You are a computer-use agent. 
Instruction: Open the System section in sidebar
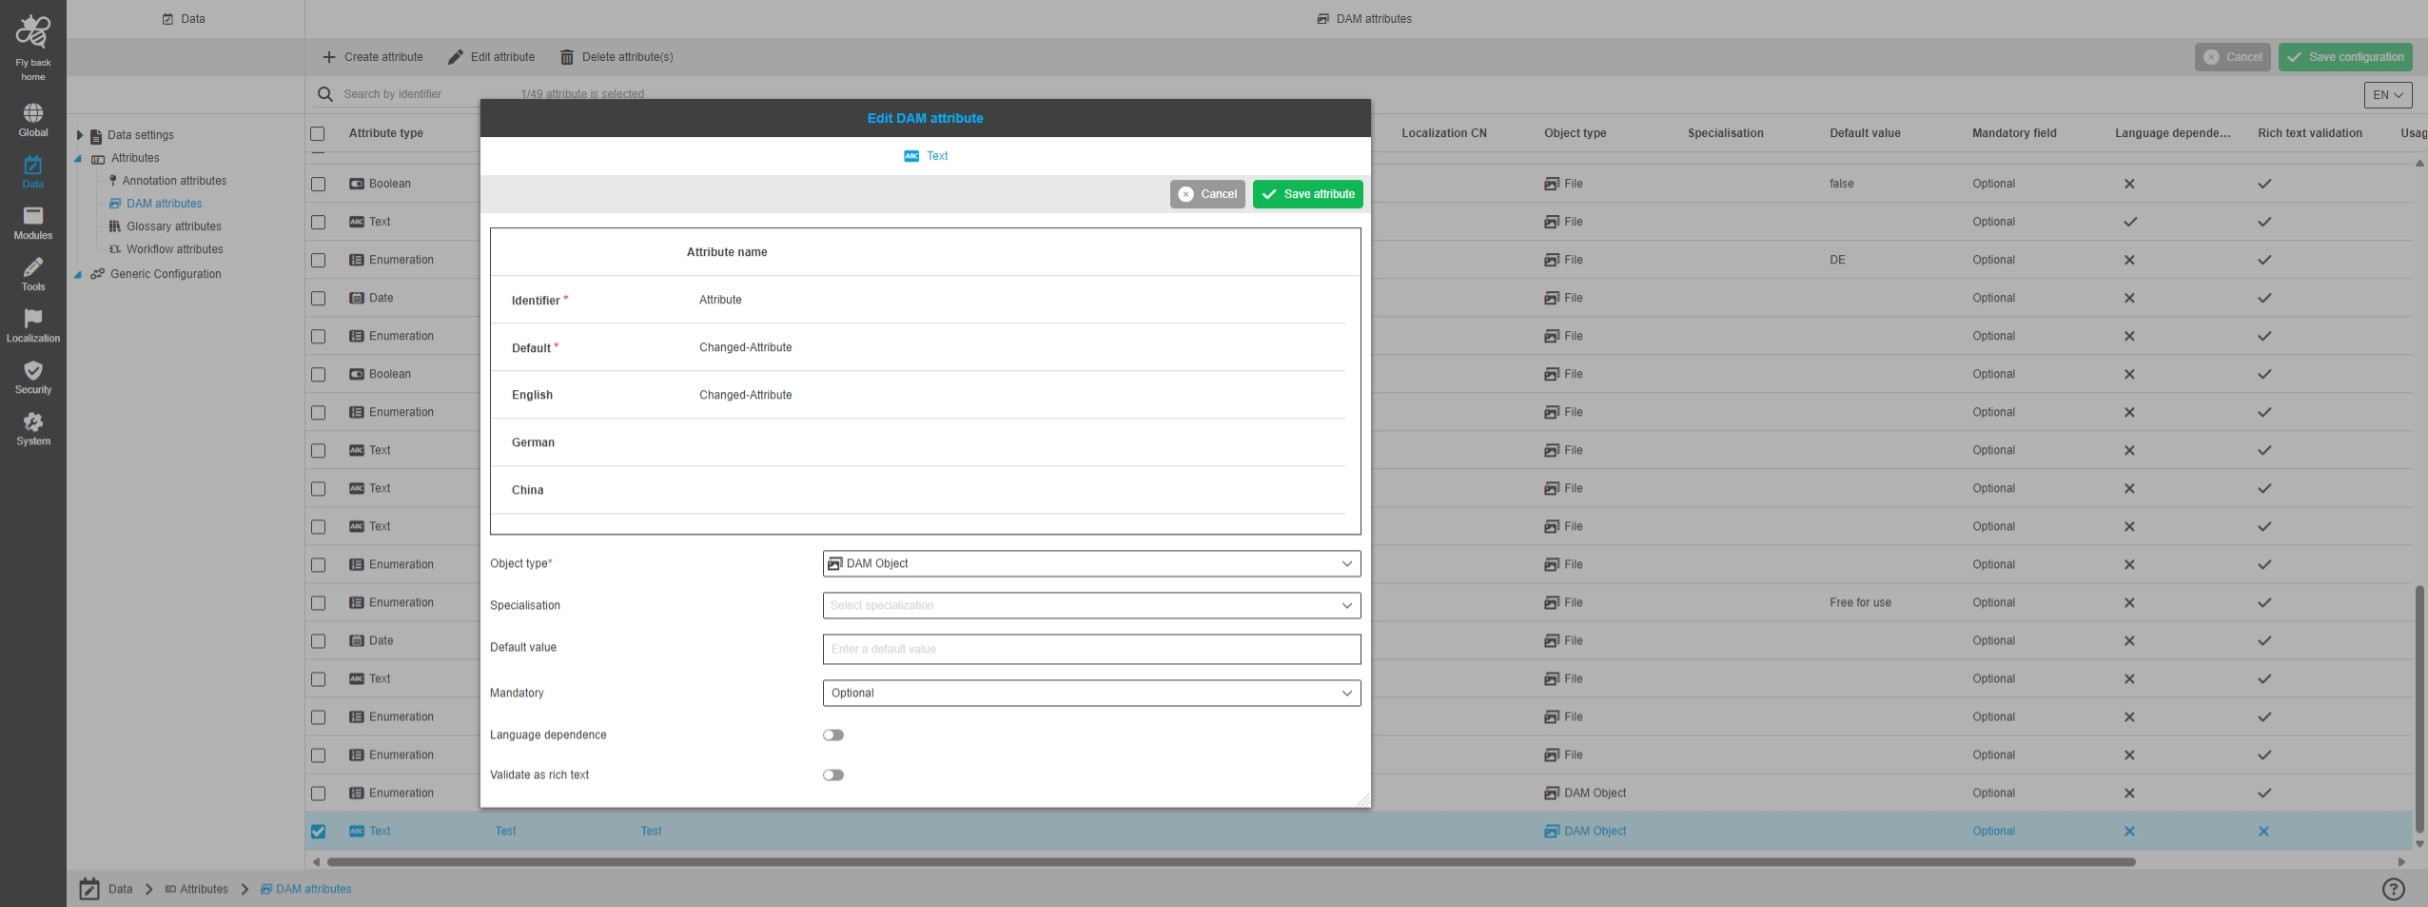coord(33,429)
